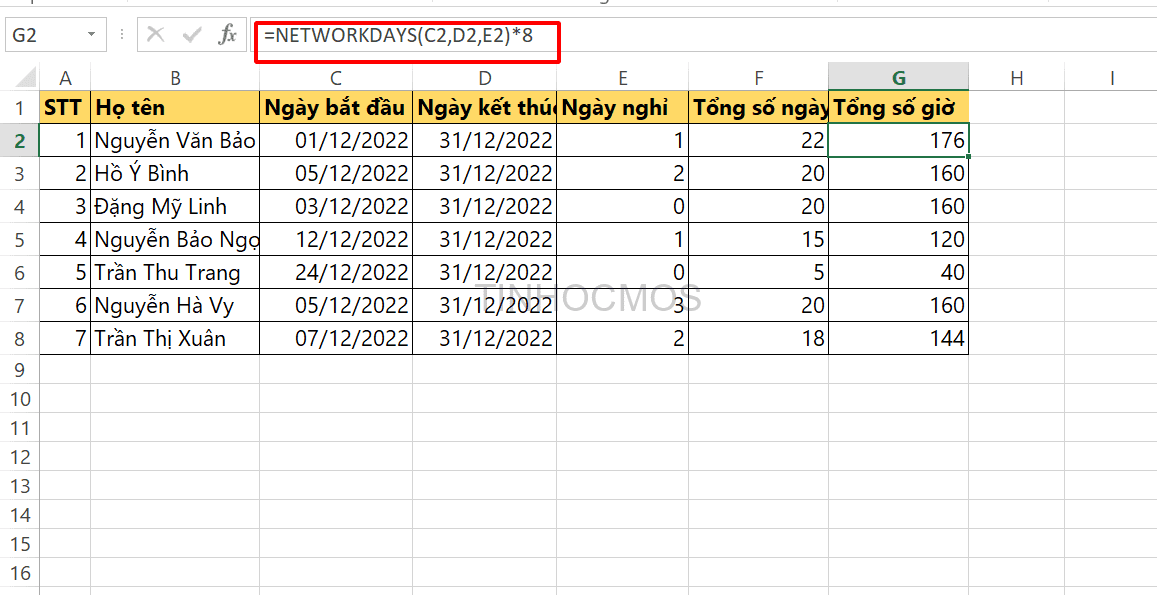Click the 'Tổng số ngày' header cell

tap(759, 107)
